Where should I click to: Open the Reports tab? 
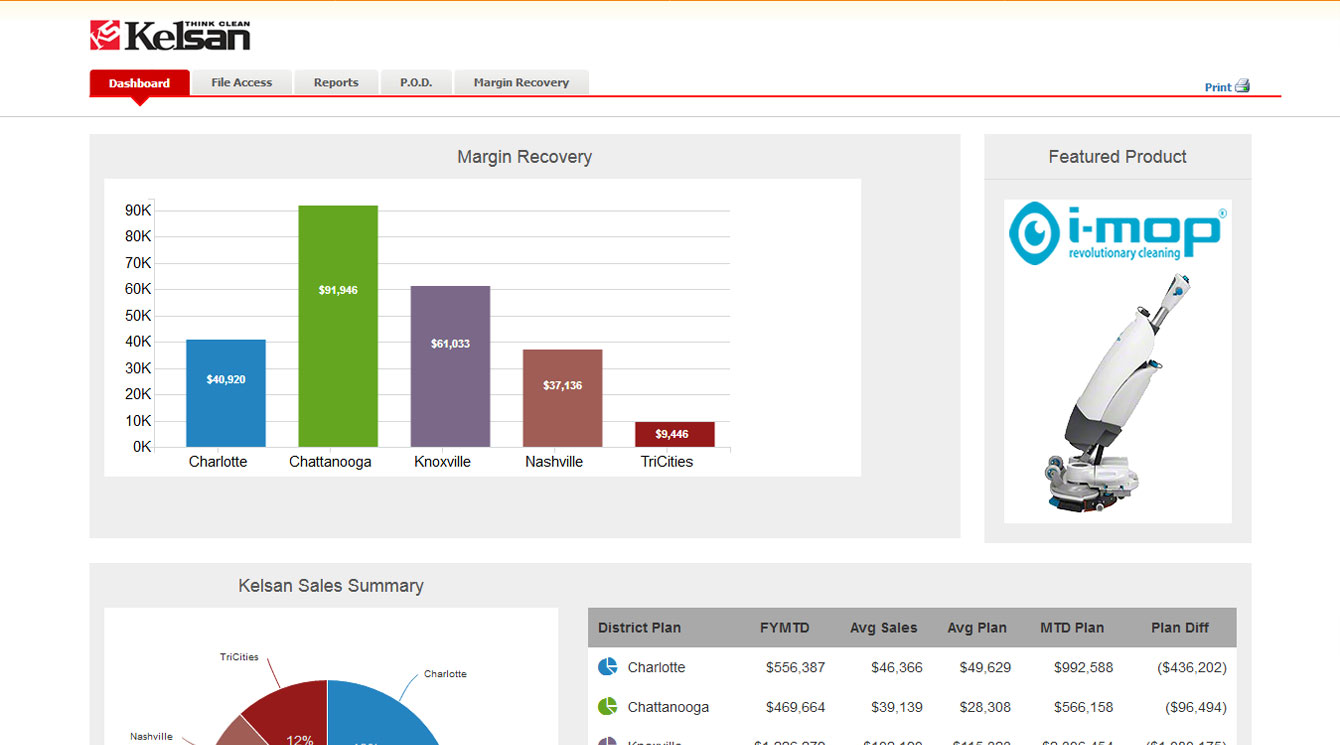[336, 83]
